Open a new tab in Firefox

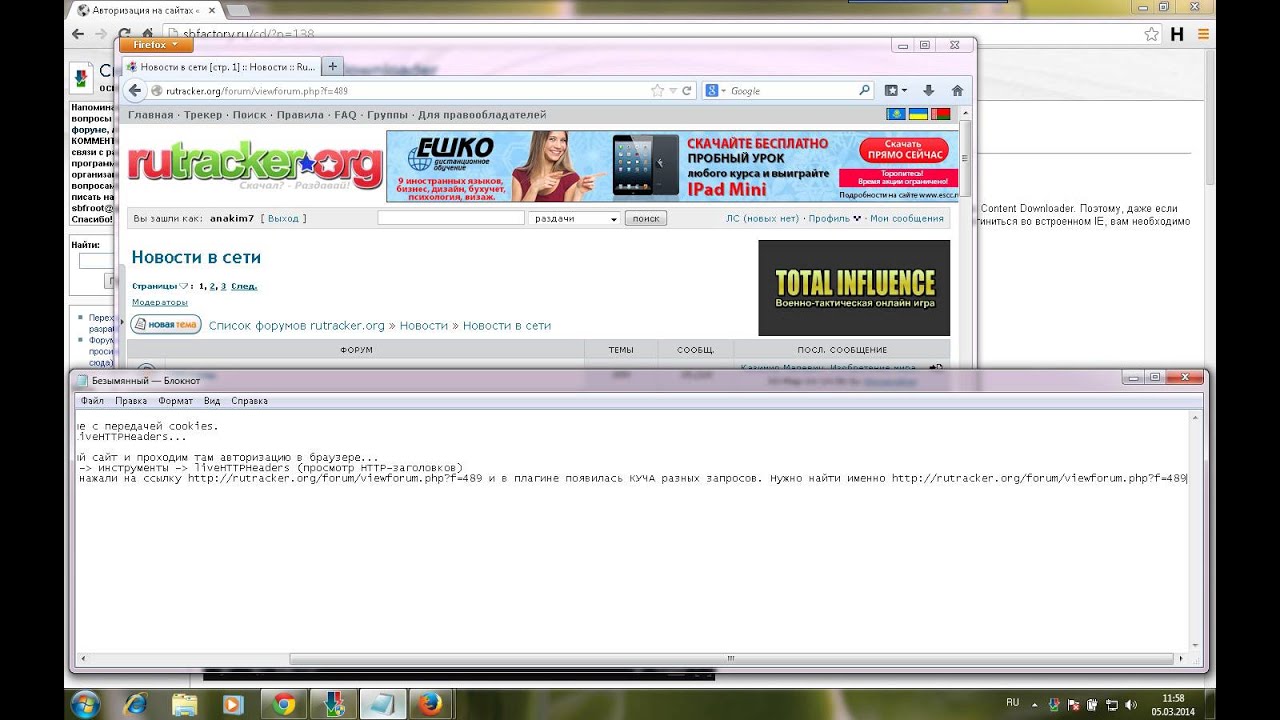[333, 66]
